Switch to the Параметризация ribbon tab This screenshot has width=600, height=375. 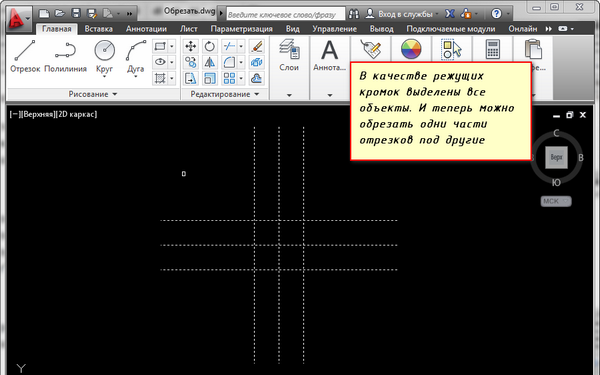241,29
